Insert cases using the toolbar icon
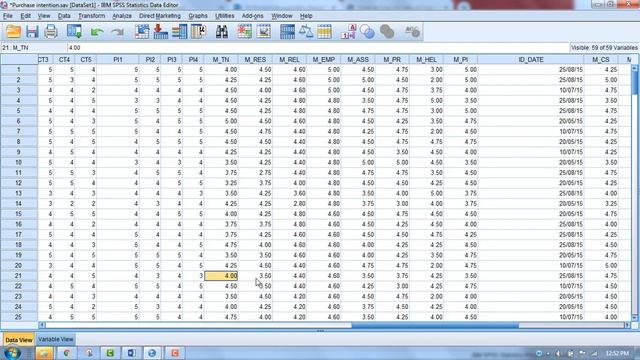The image size is (640, 360). [x=244, y=31]
